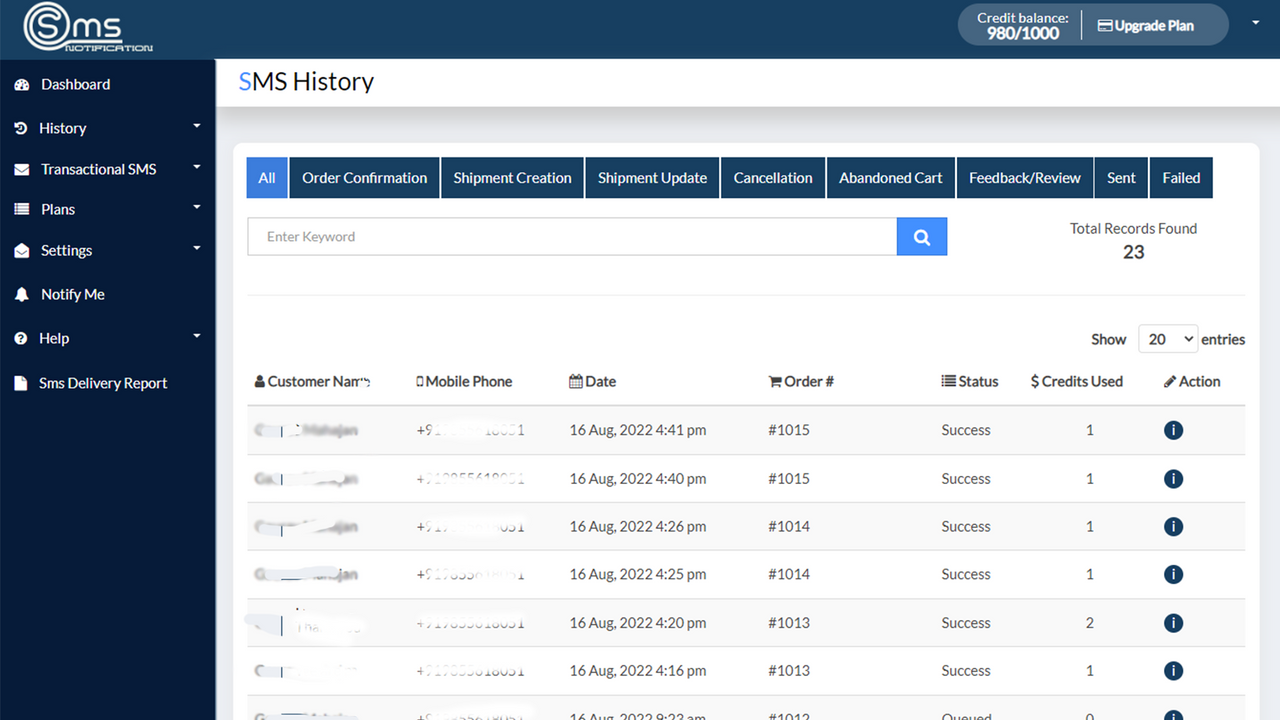Open info icon for 4:20 pm row
Screen dimensions: 1280x720
click(x=1174, y=623)
